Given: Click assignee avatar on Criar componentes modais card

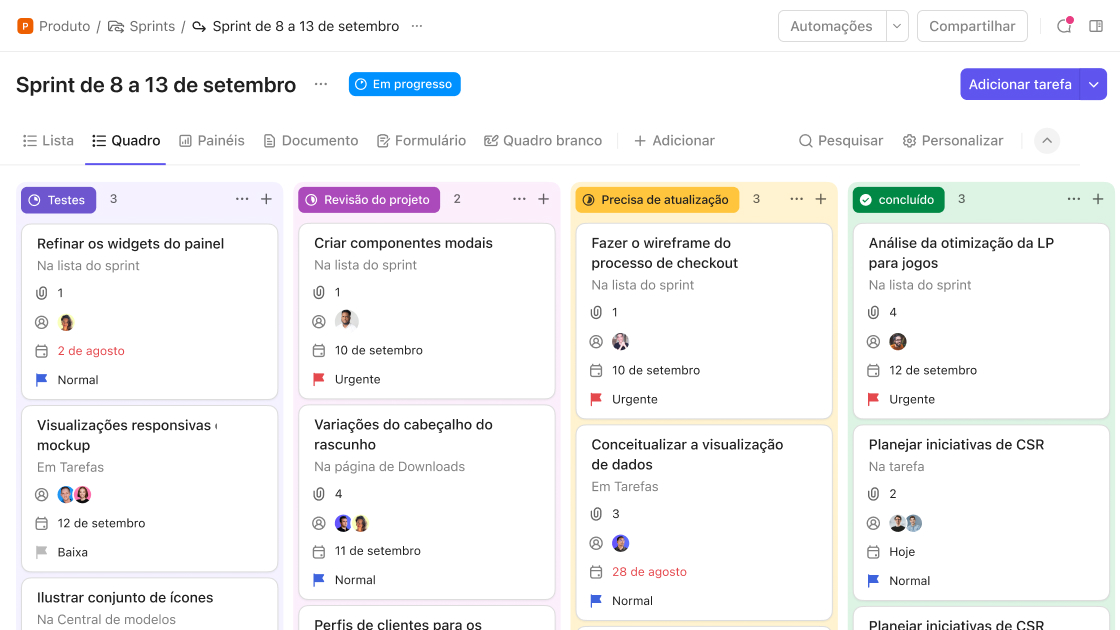Looking at the screenshot, I should point(346,321).
